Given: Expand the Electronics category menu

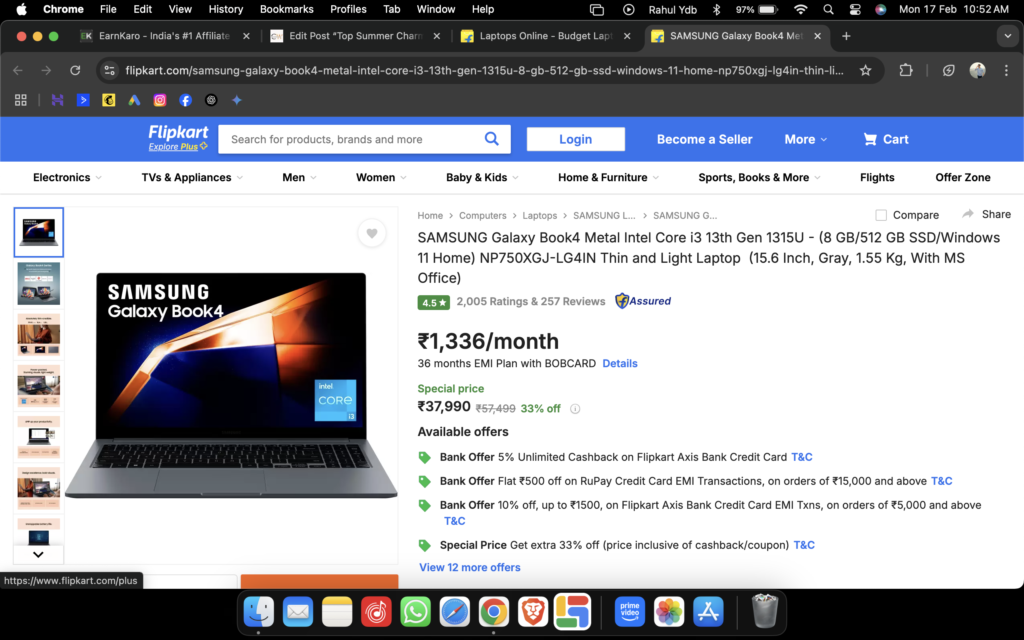Looking at the screenshot, I should (67, 178).
